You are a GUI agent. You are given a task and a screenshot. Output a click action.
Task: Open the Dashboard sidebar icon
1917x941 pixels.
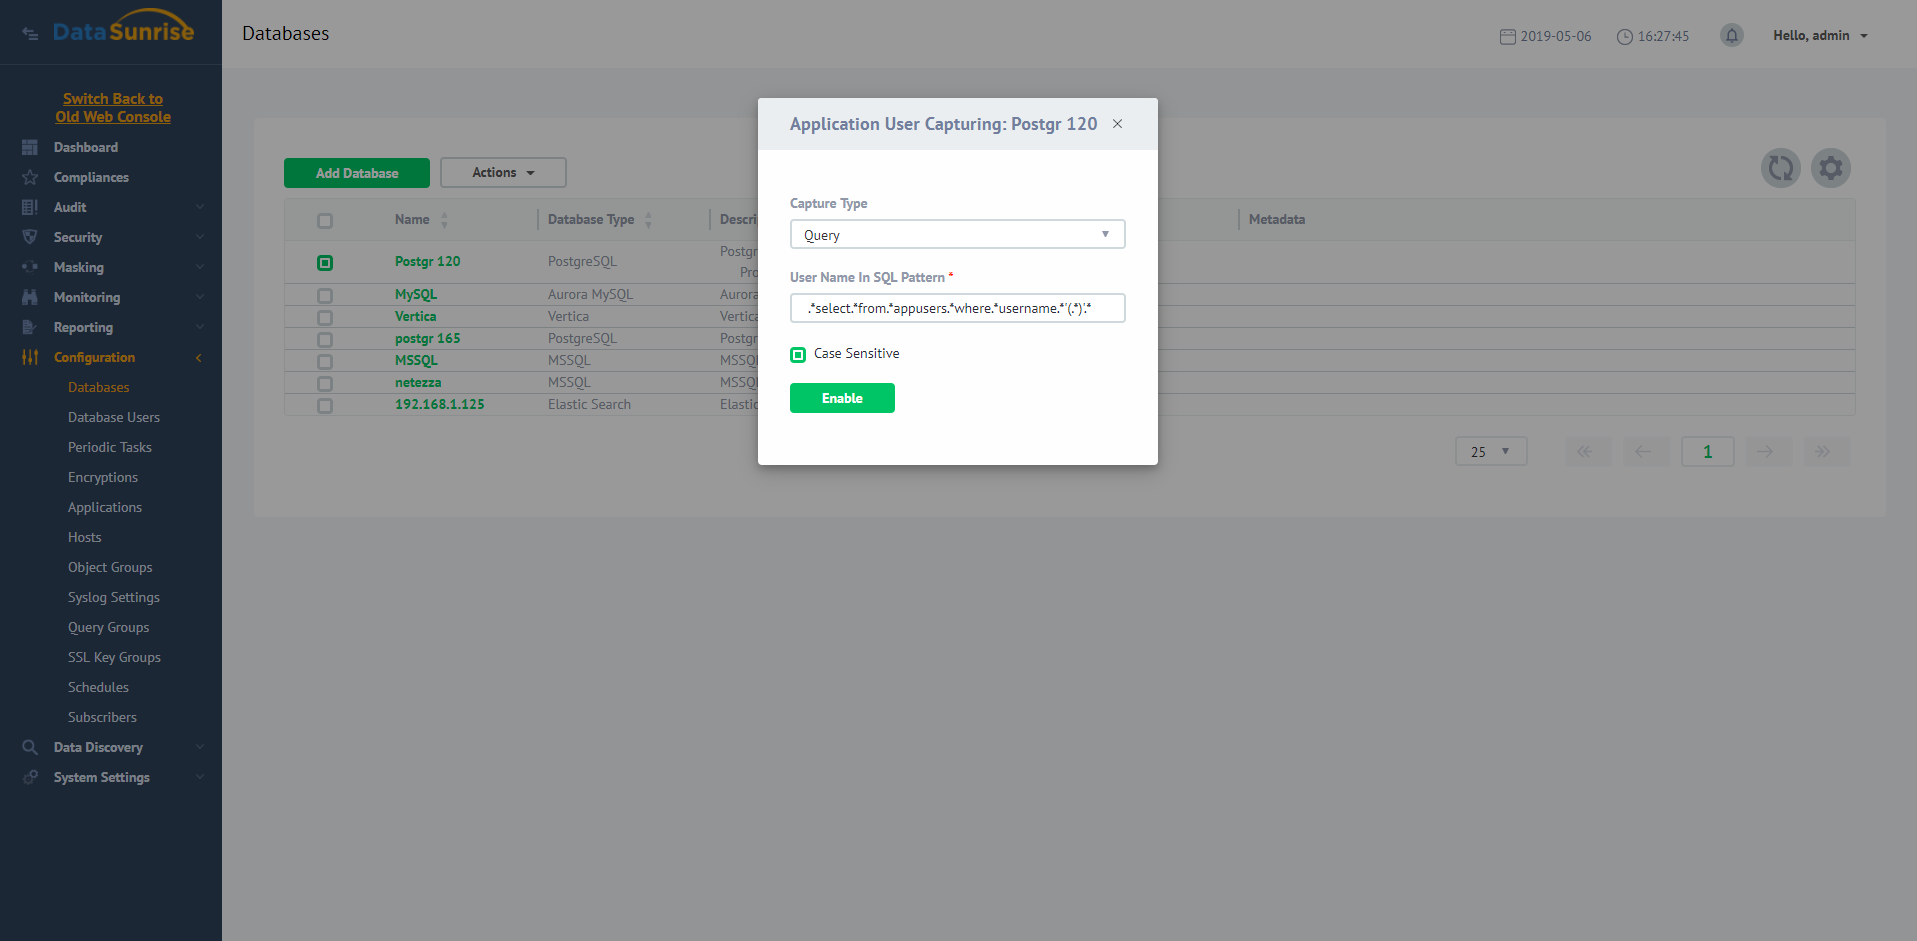click(30, 147)
